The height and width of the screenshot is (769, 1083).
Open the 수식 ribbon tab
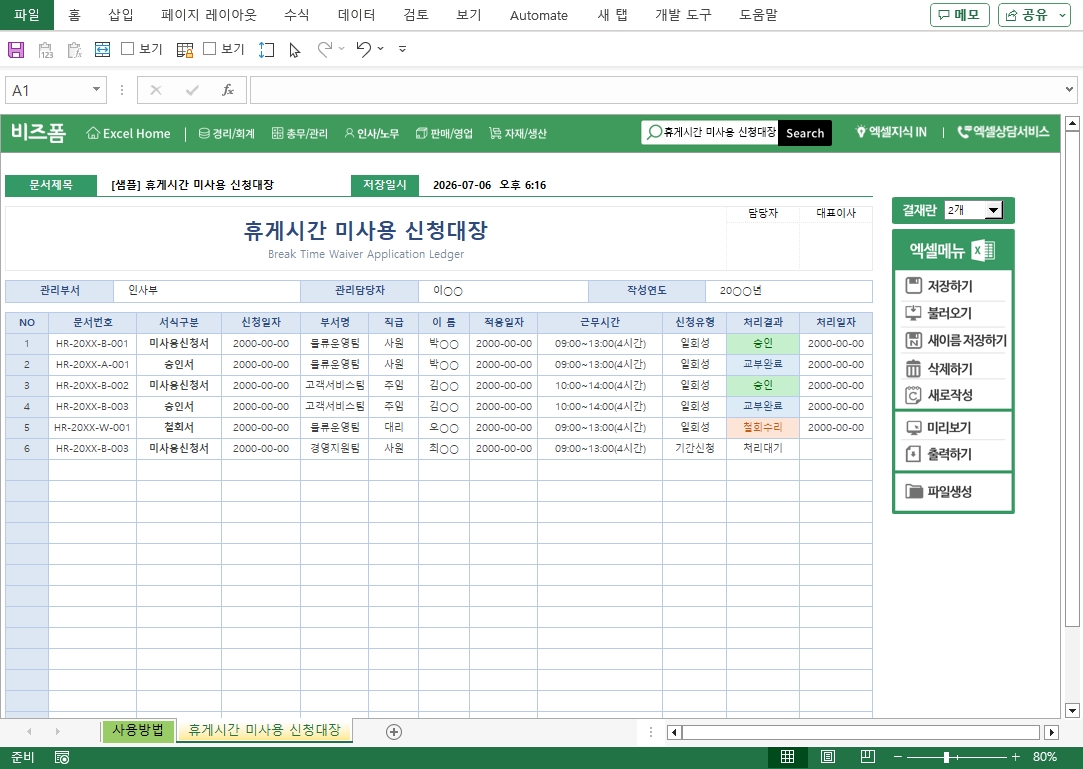pos(297,15)
